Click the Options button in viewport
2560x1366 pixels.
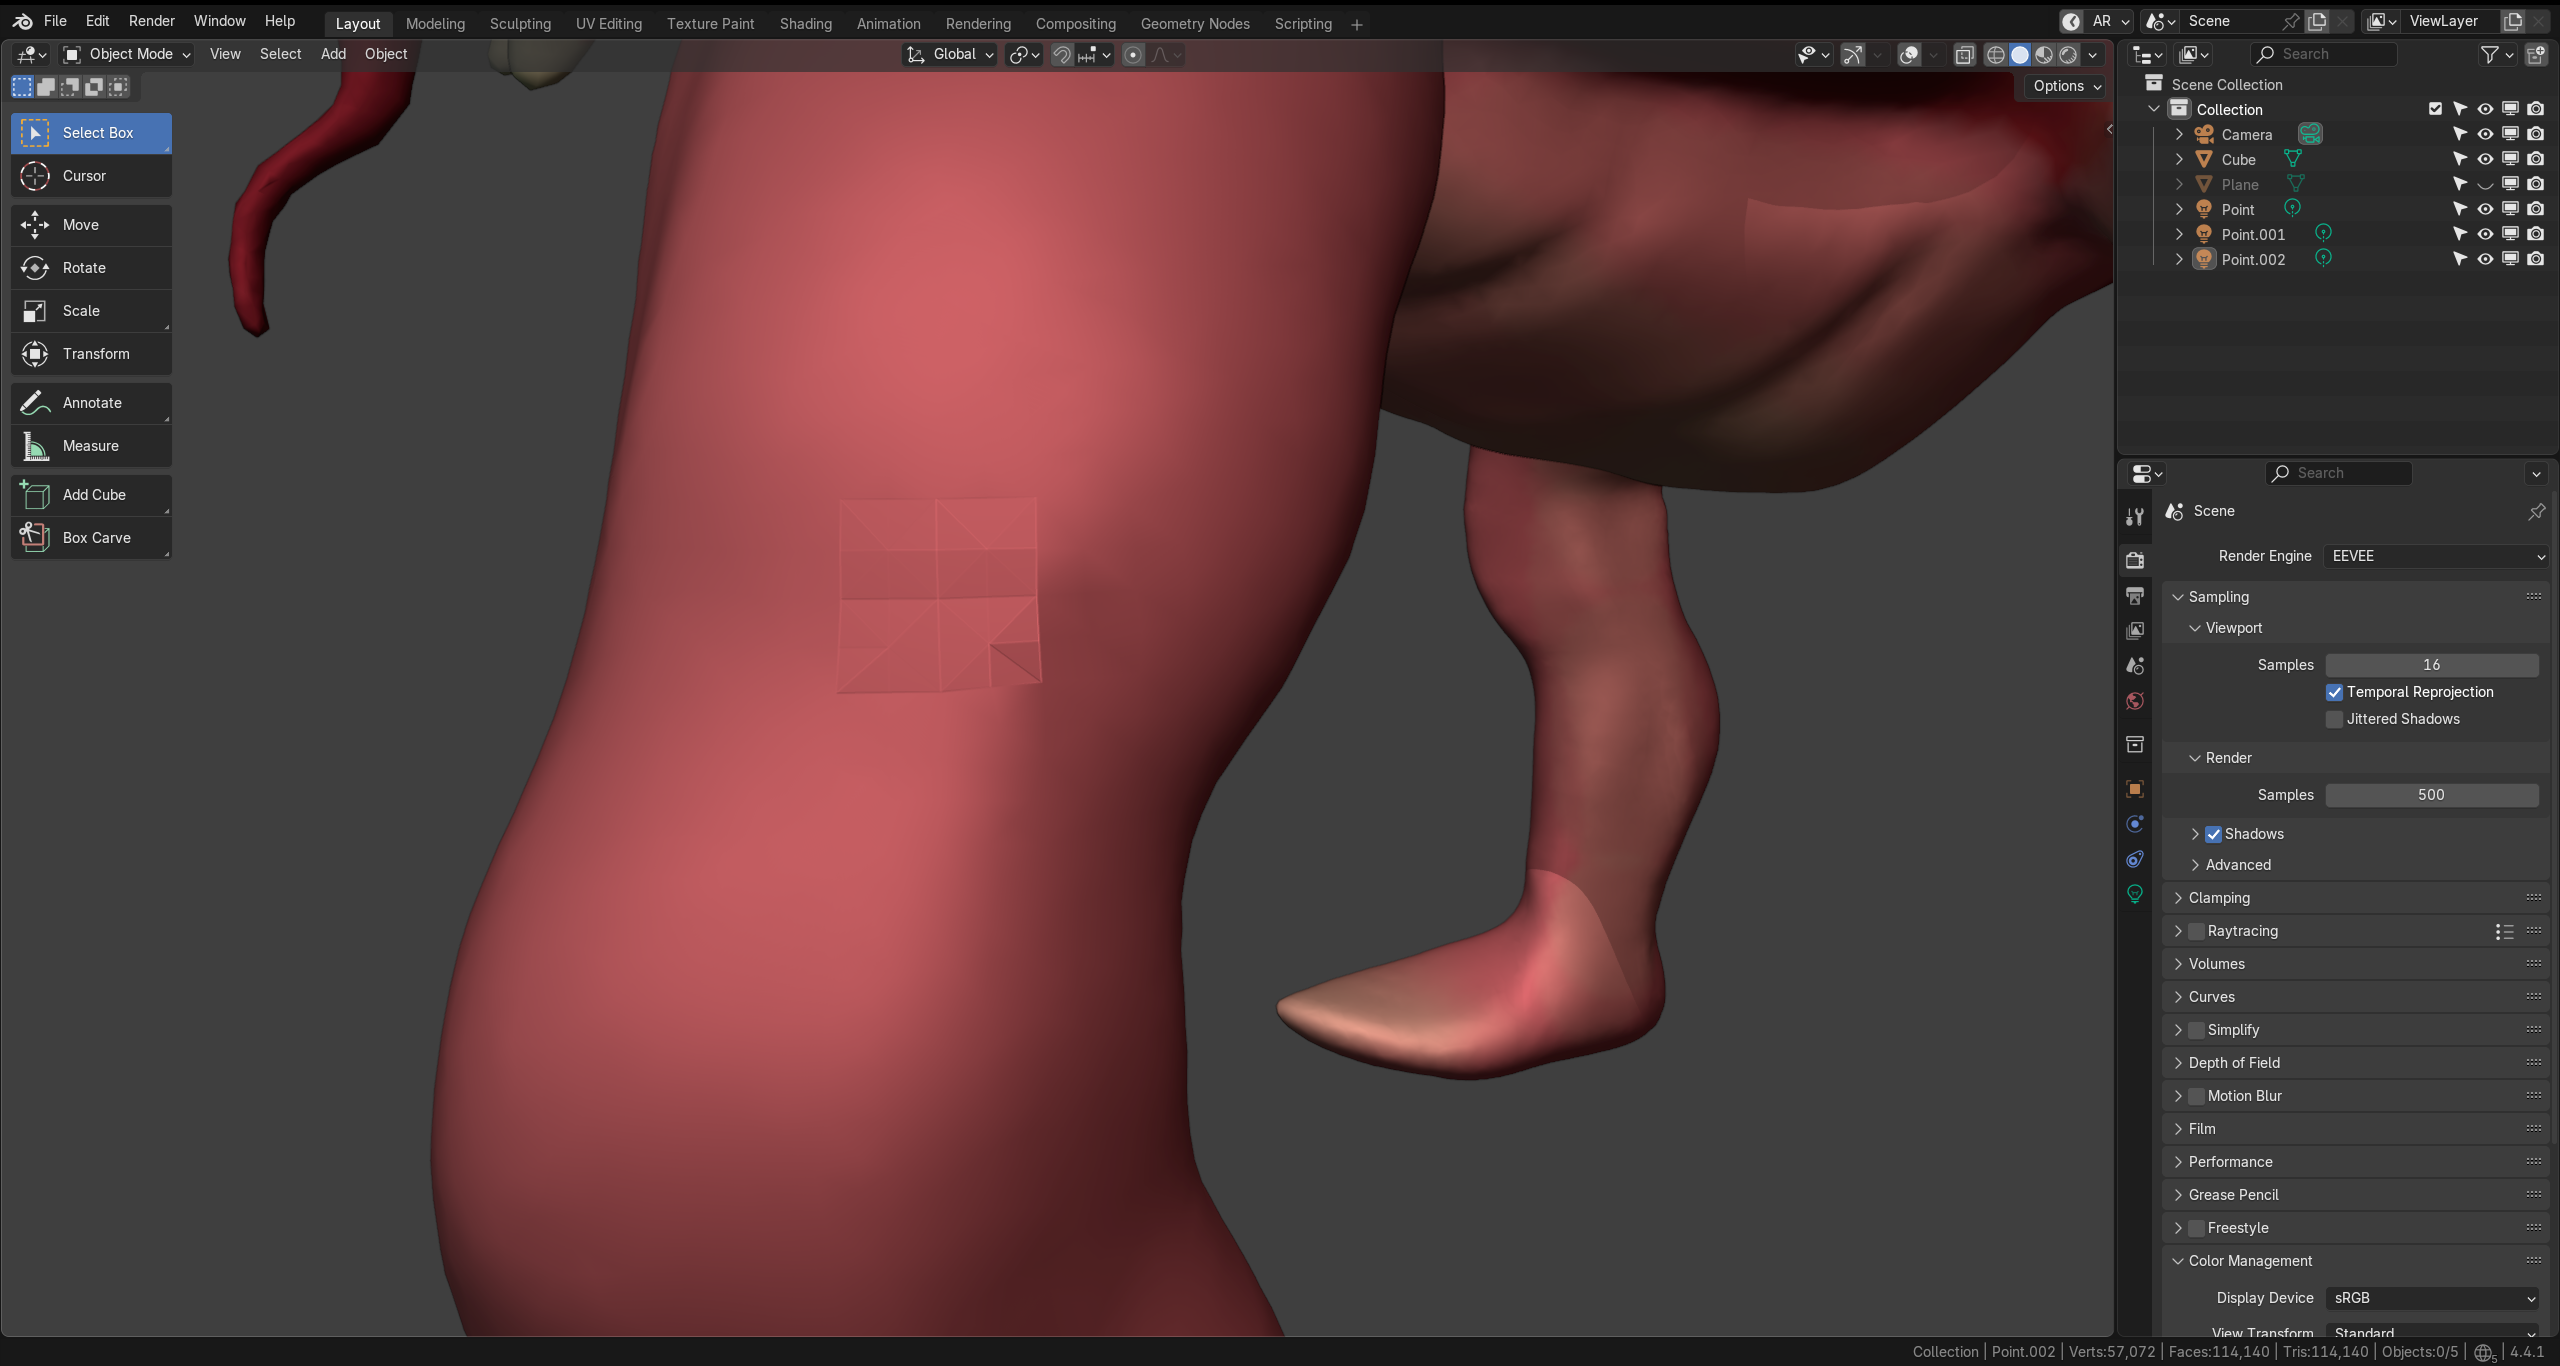point(2067,86)
